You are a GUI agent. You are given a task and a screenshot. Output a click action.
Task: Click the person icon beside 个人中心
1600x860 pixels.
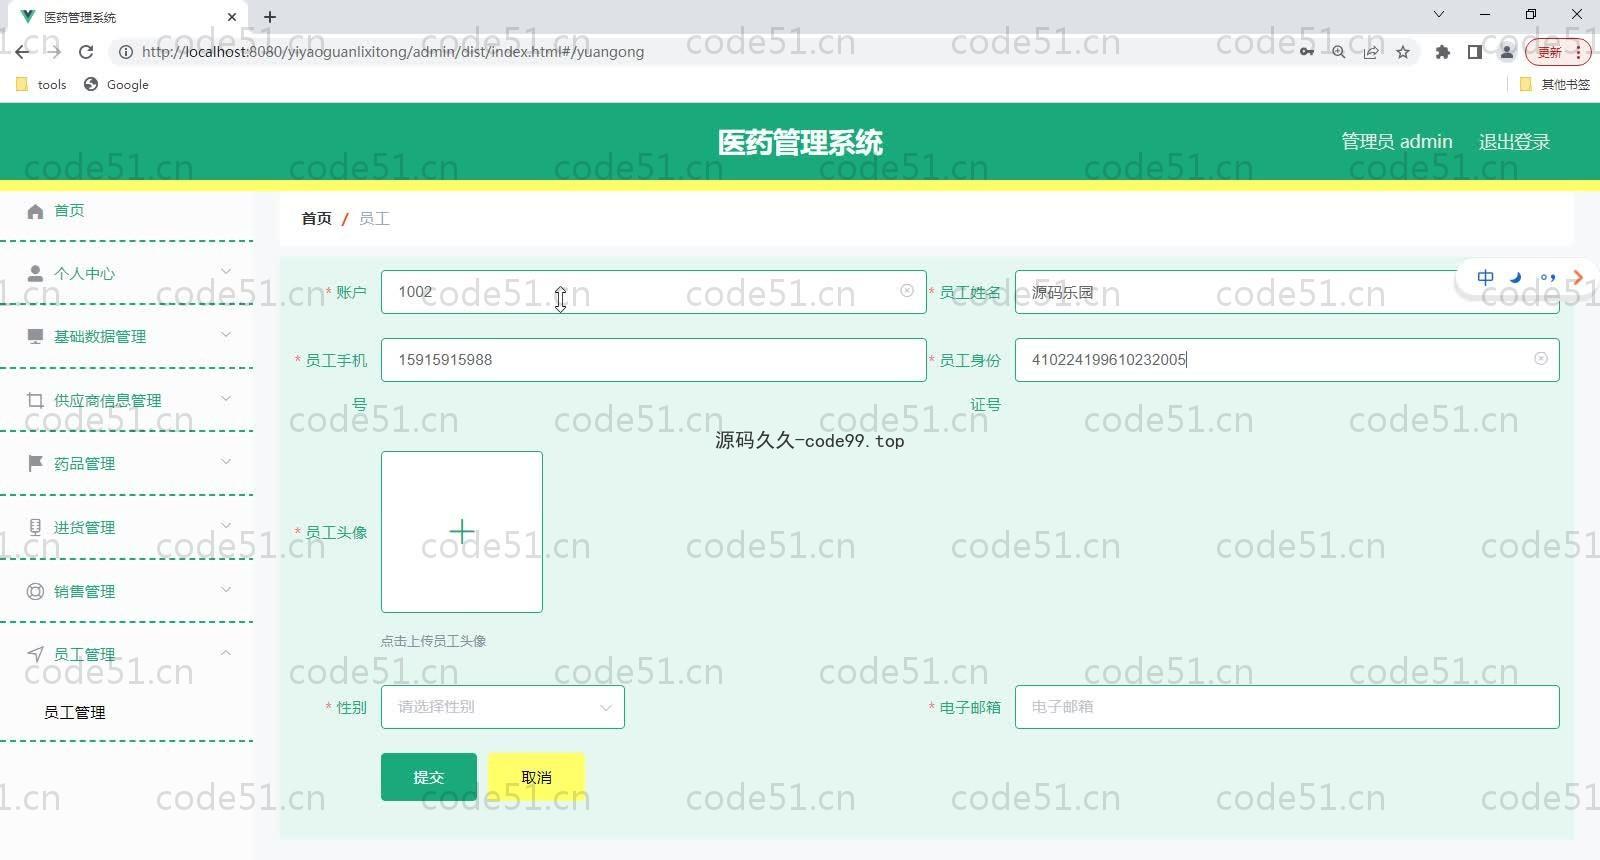click(x=36, y=273)
